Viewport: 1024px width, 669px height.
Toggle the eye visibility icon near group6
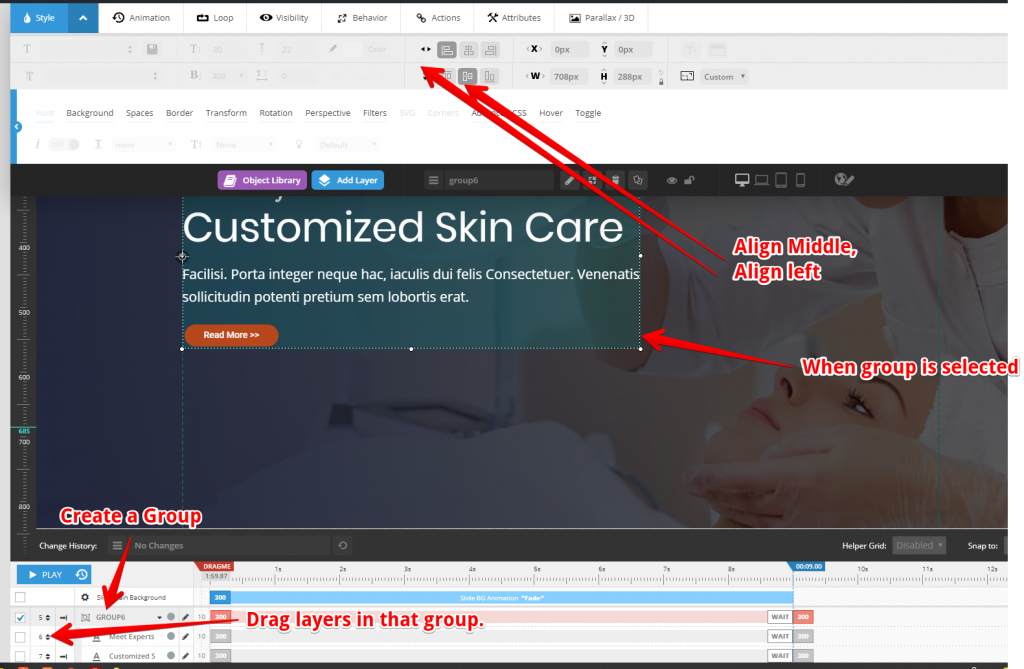point(670,179)
